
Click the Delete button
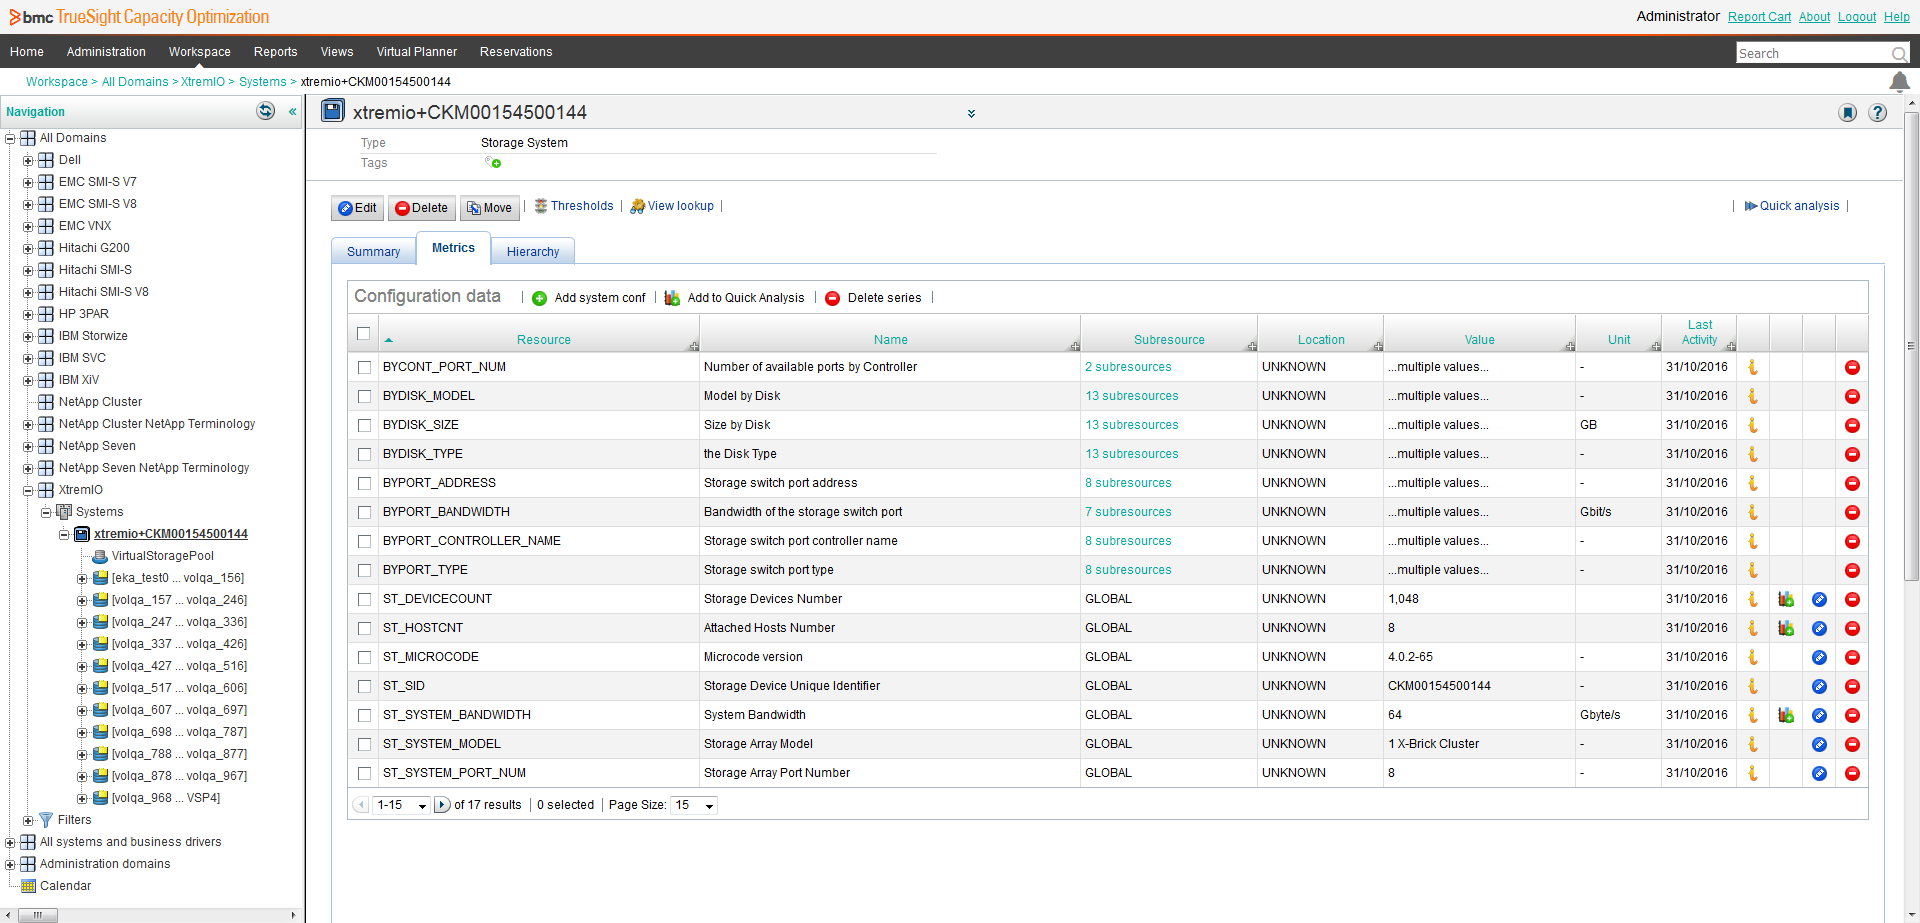(421, 208)
